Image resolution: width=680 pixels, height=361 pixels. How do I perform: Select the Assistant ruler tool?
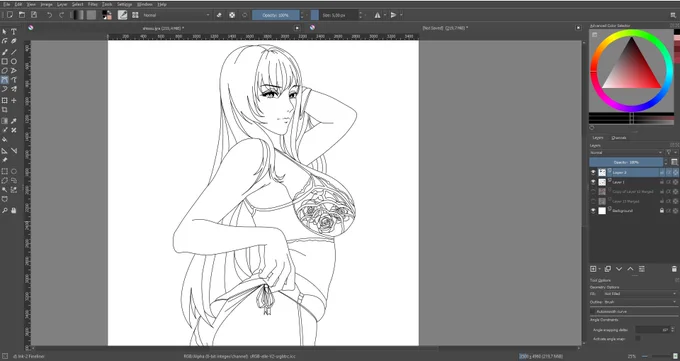point(5,151)
